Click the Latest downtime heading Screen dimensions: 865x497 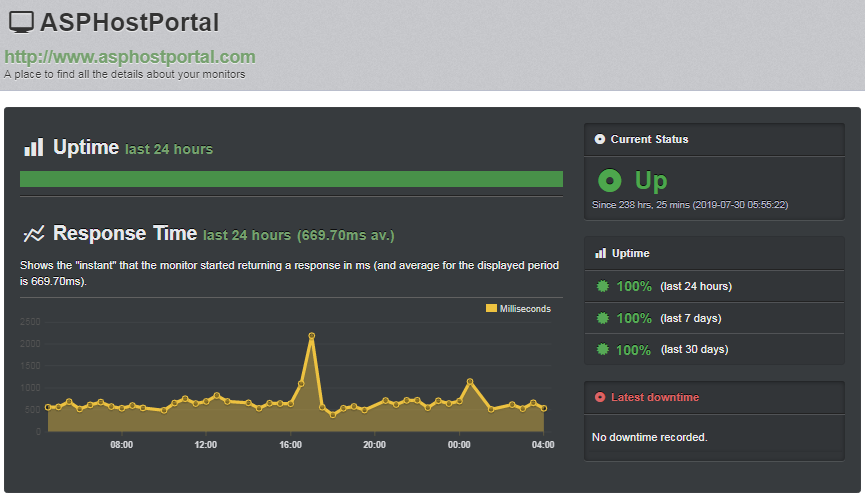coord(655,397)
